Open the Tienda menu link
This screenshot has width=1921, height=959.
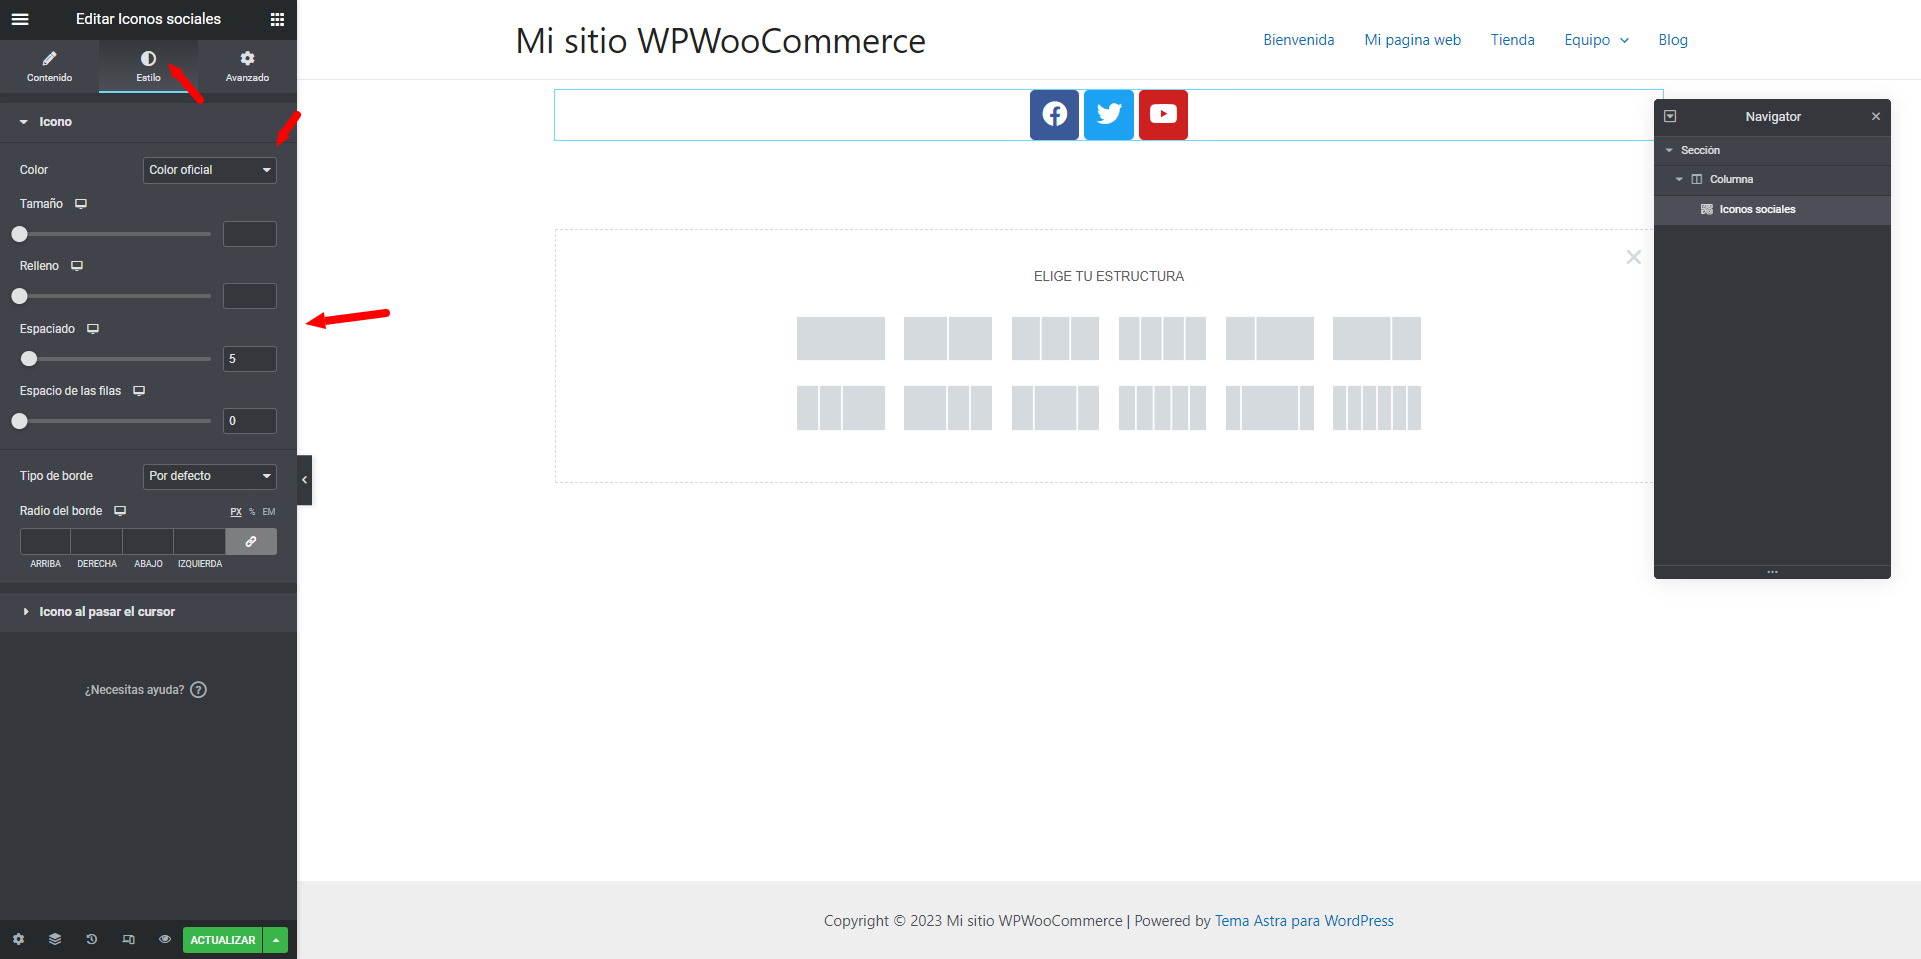[1512, 40]
